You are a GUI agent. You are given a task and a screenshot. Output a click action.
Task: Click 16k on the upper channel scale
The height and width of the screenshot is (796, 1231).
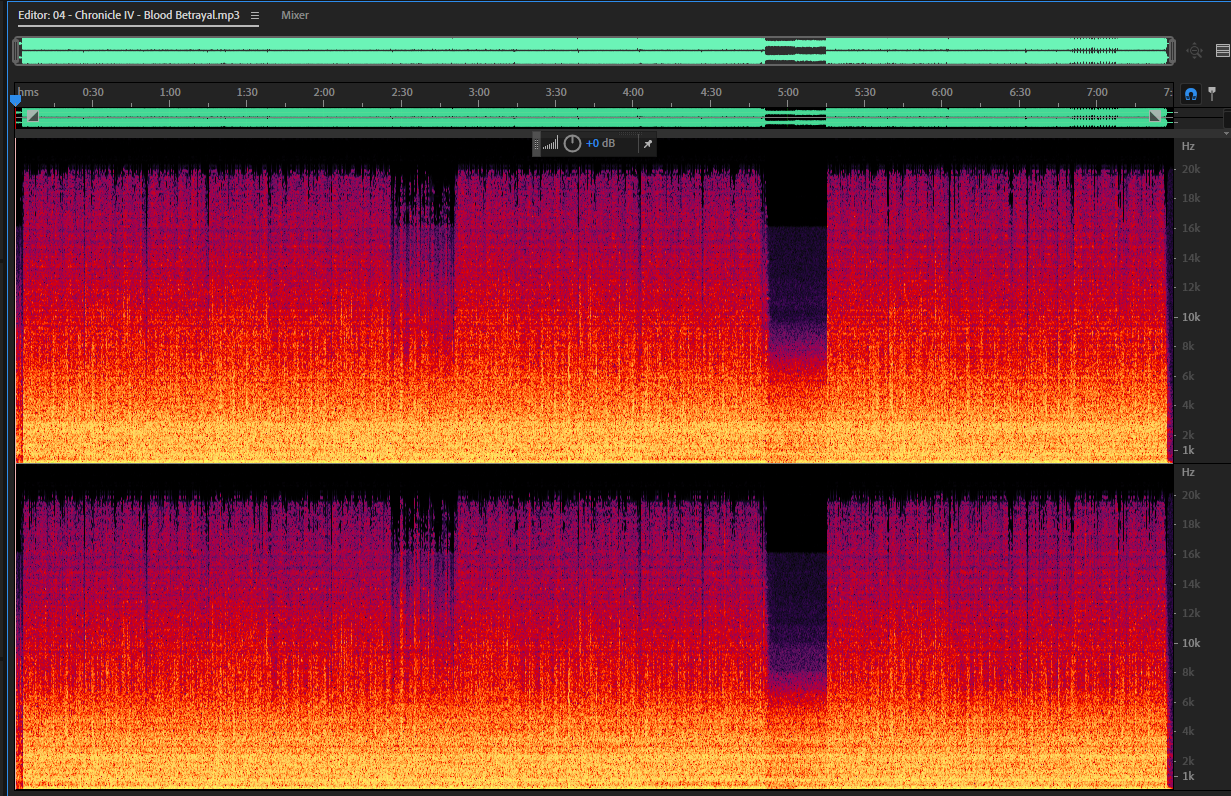(1191, 228)
